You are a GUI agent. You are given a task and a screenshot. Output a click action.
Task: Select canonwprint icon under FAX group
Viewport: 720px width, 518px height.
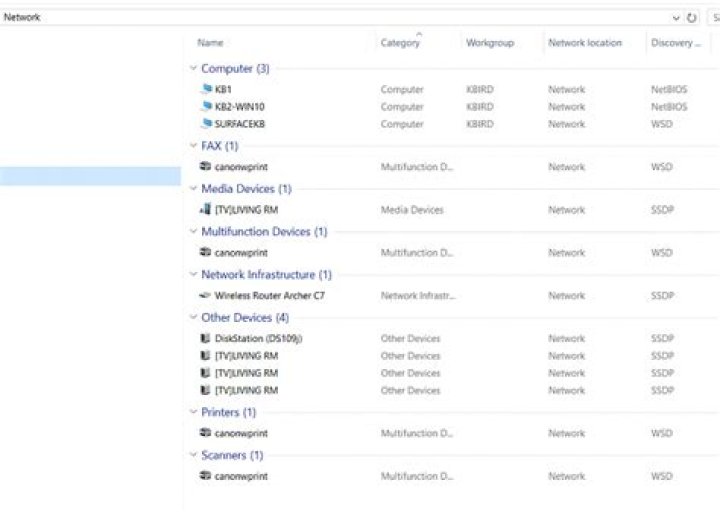pos(206,167)
